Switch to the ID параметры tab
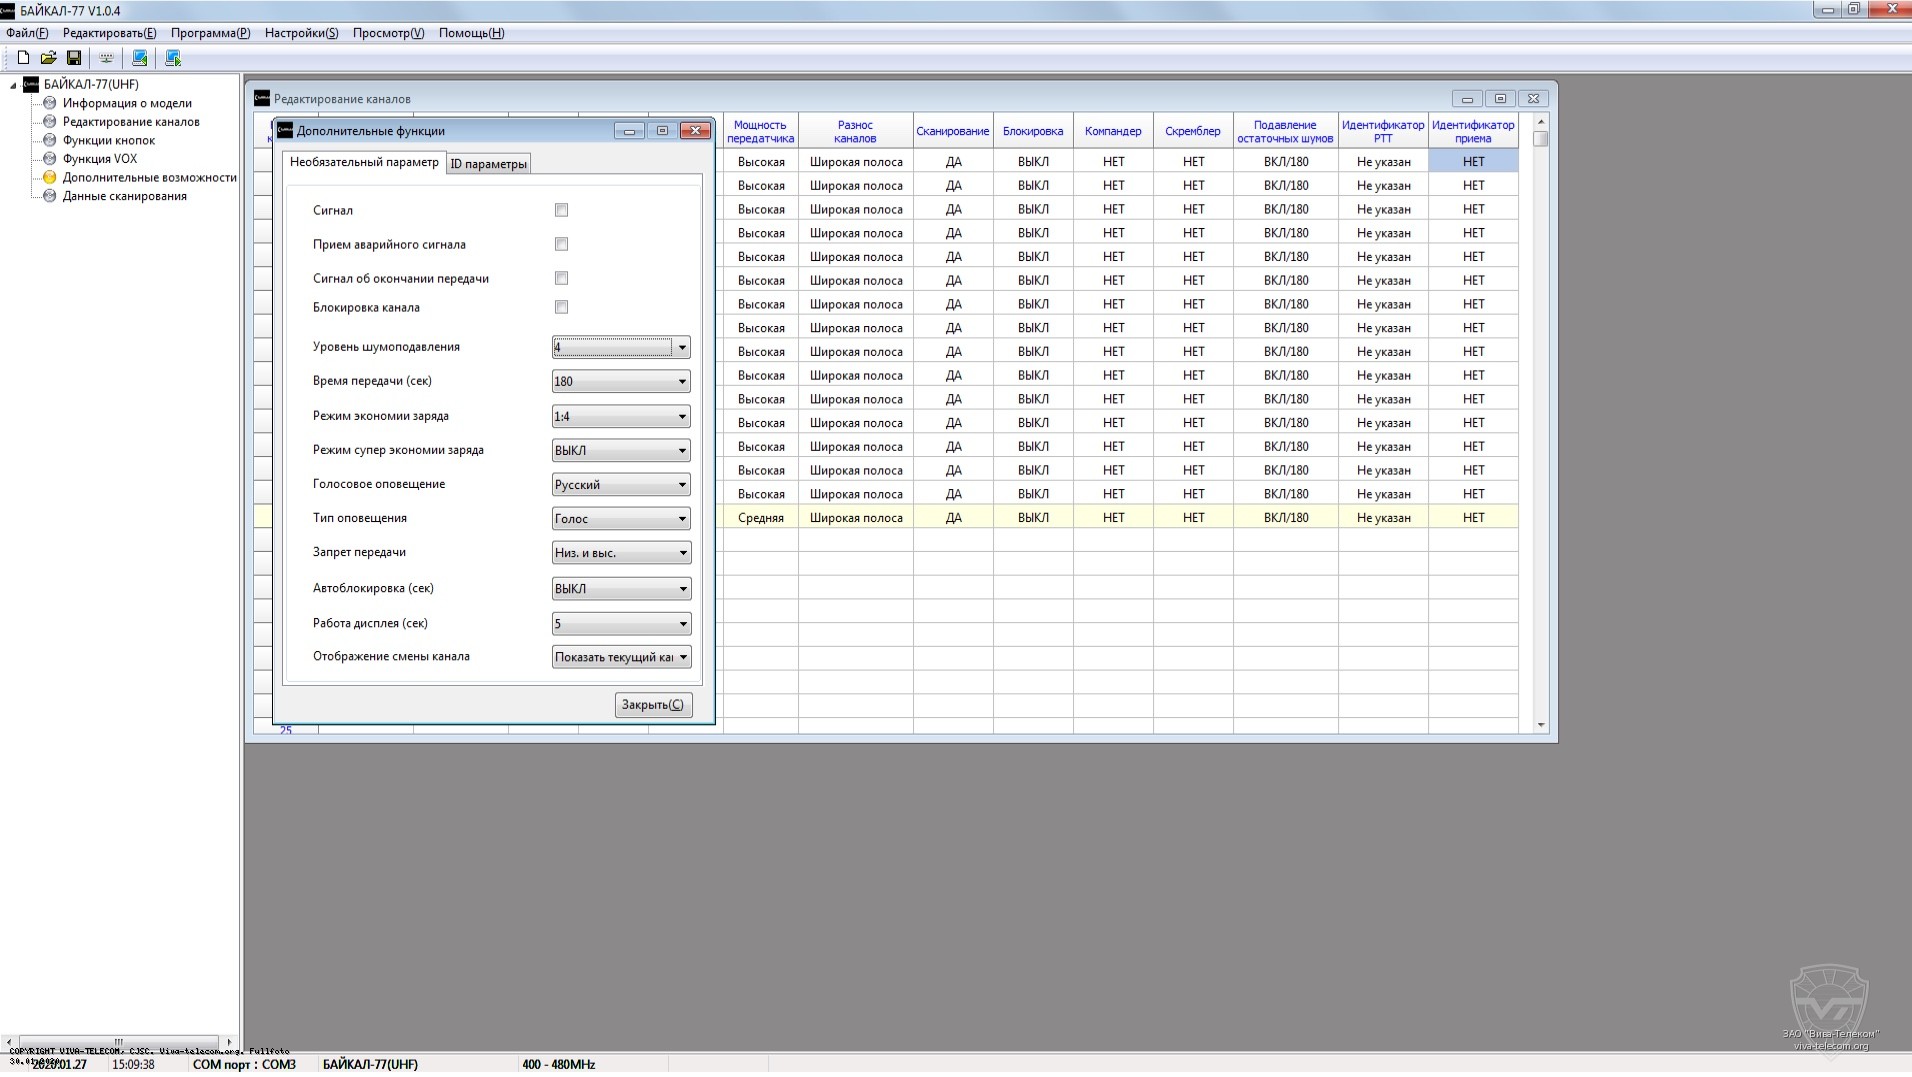Viewport: 1912px width, 1077px height. [488, 164]
